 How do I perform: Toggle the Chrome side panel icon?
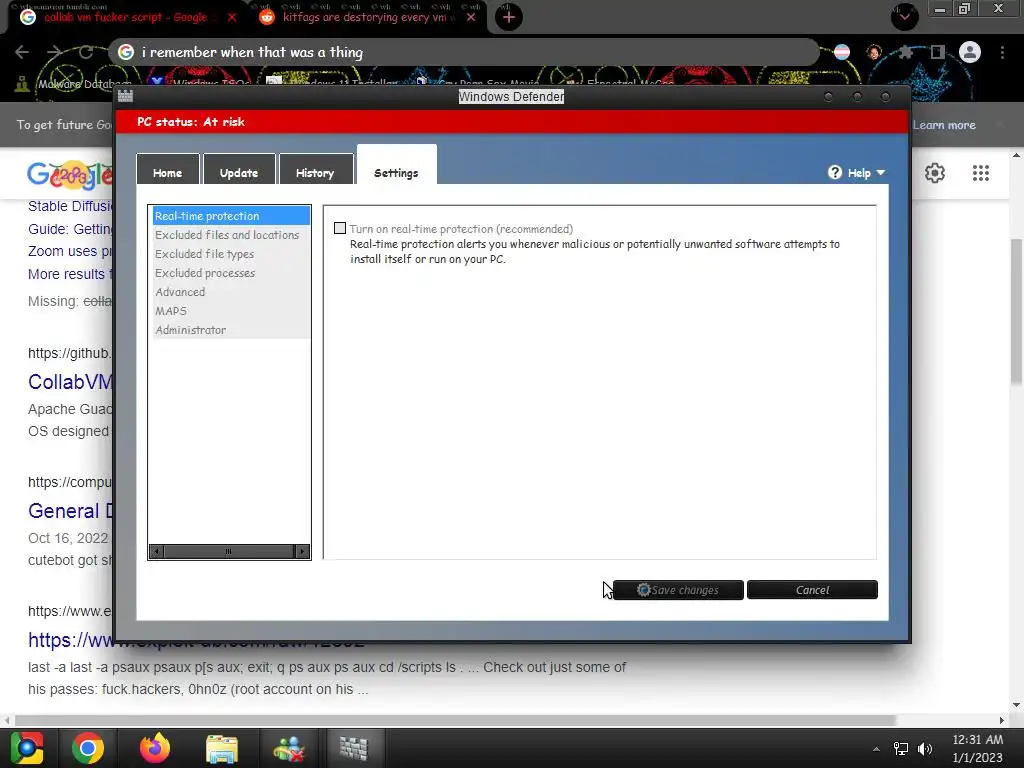point(938,52)
